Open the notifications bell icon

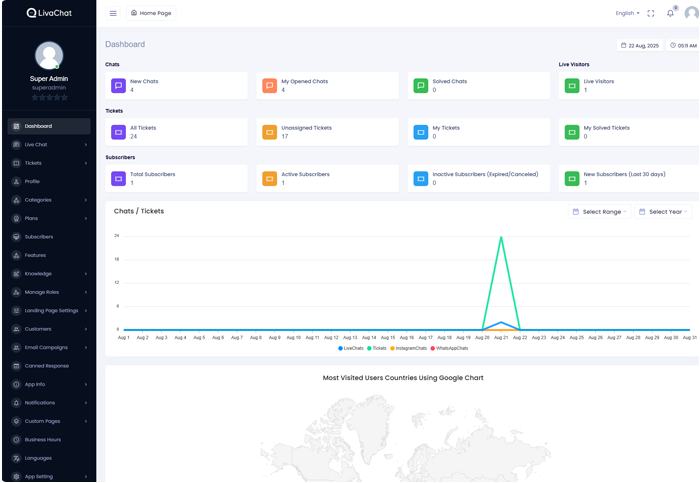pos(670,13)
